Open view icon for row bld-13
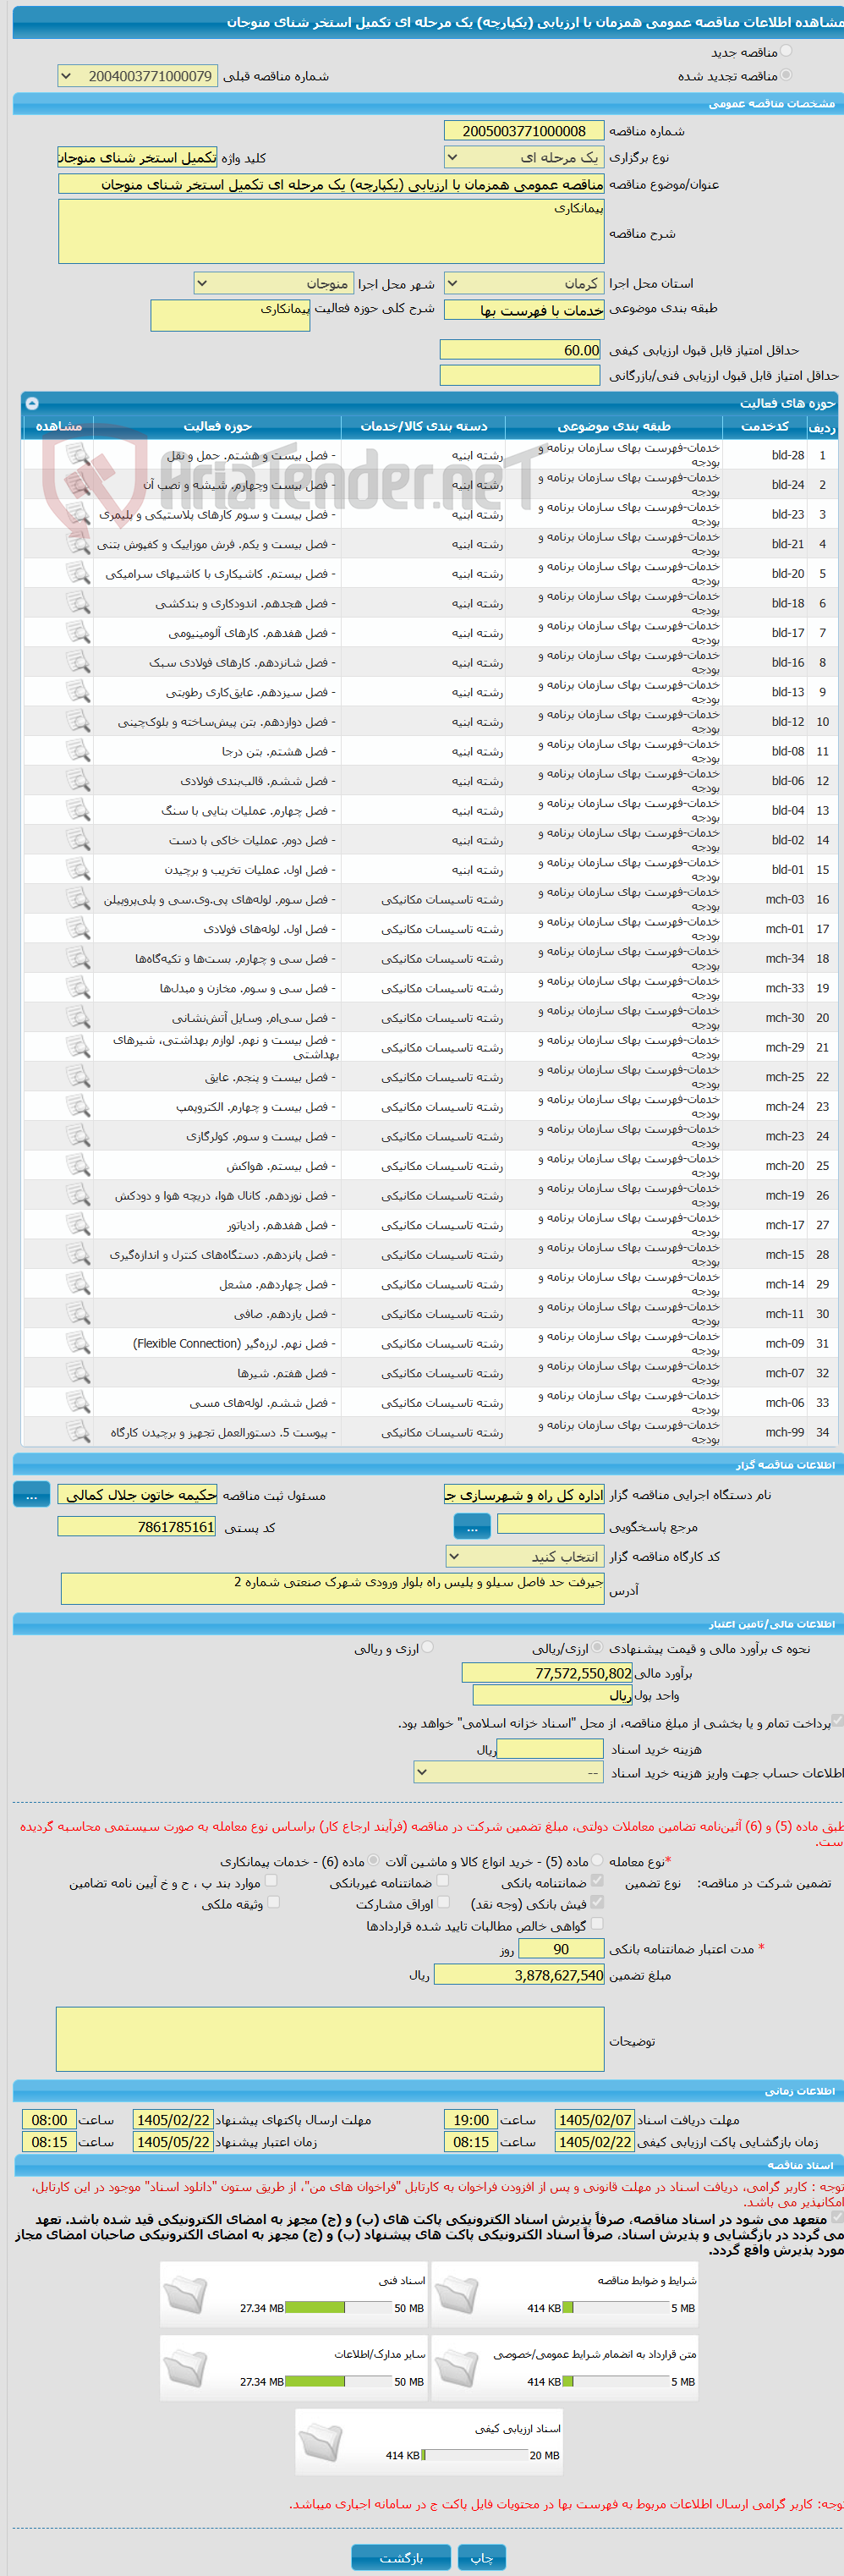Image resolution: width=844 pixels, height=2576 pixels. coord(78,692)
